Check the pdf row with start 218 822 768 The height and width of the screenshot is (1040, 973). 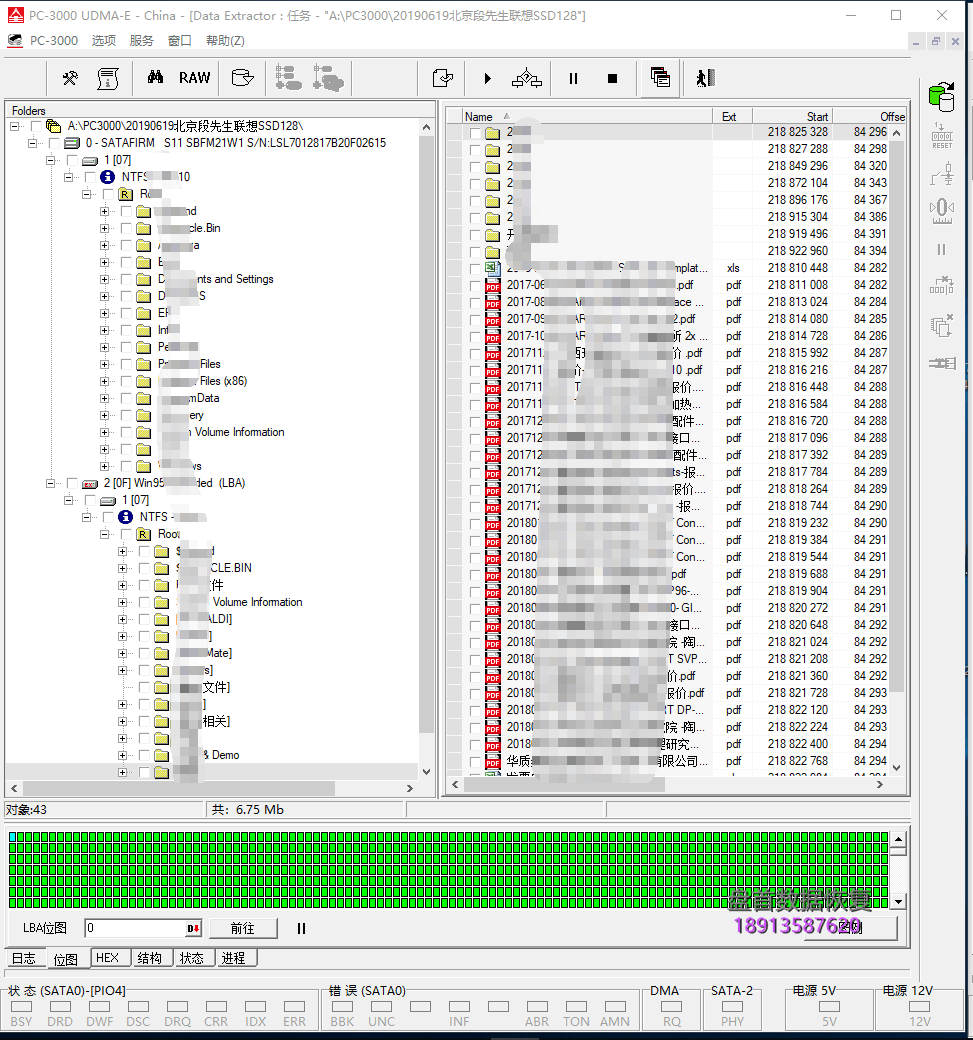point(475,761)
